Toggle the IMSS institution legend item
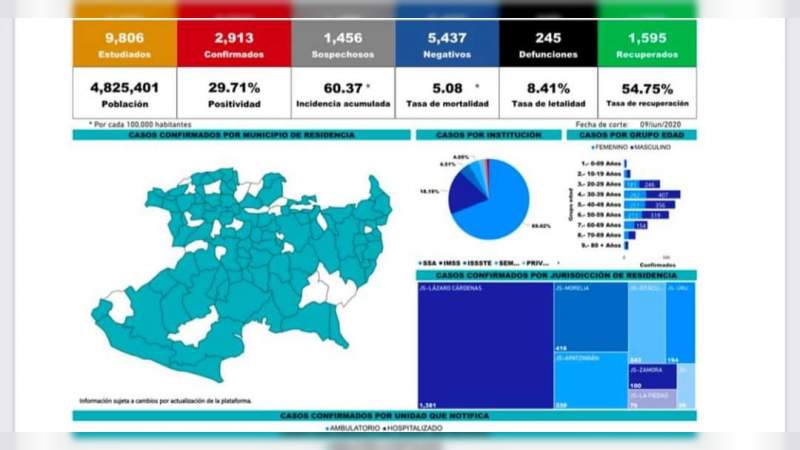The width and height of the screenshot is (800, 450). click(x=449, y=263)
